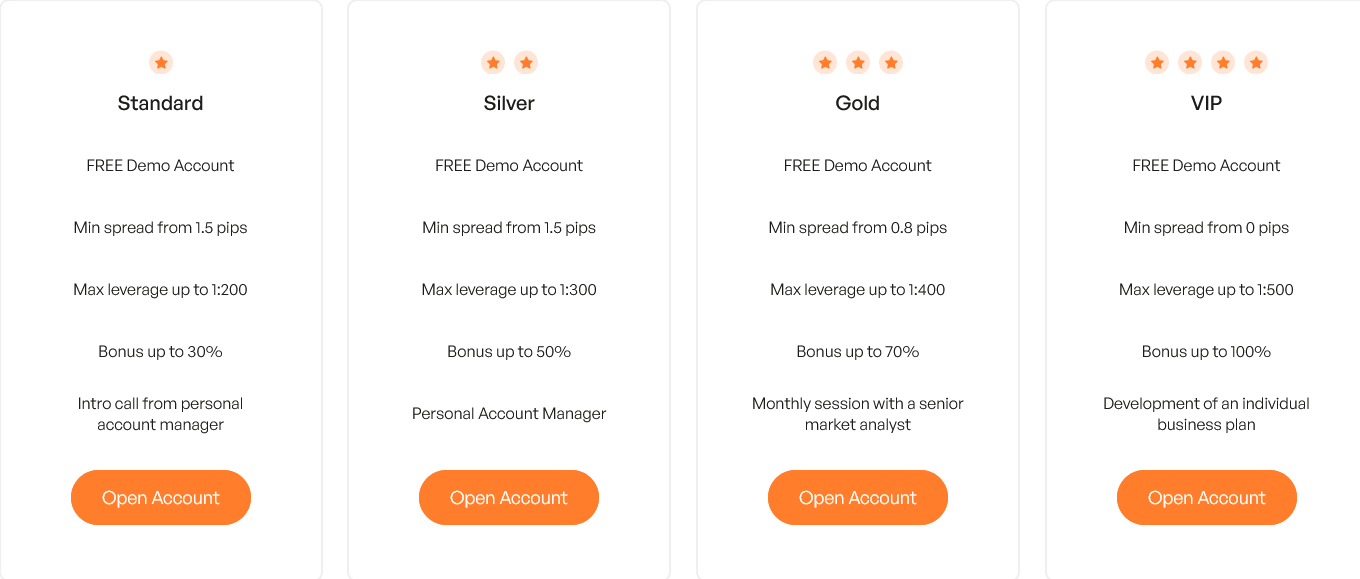Click the first star above Gold
The height and width of the screenshot is (579, 1360).
point(825,63)
